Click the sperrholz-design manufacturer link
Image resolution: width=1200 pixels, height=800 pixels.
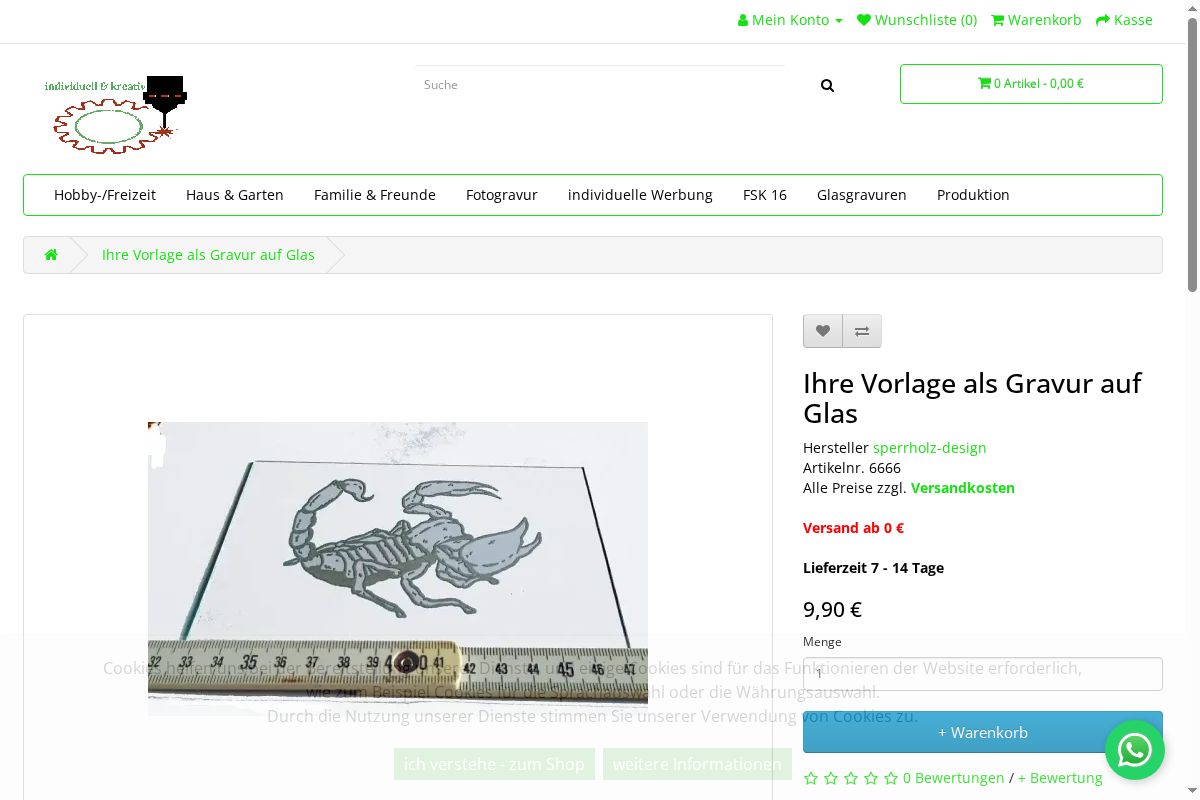(x=929, y=448)
